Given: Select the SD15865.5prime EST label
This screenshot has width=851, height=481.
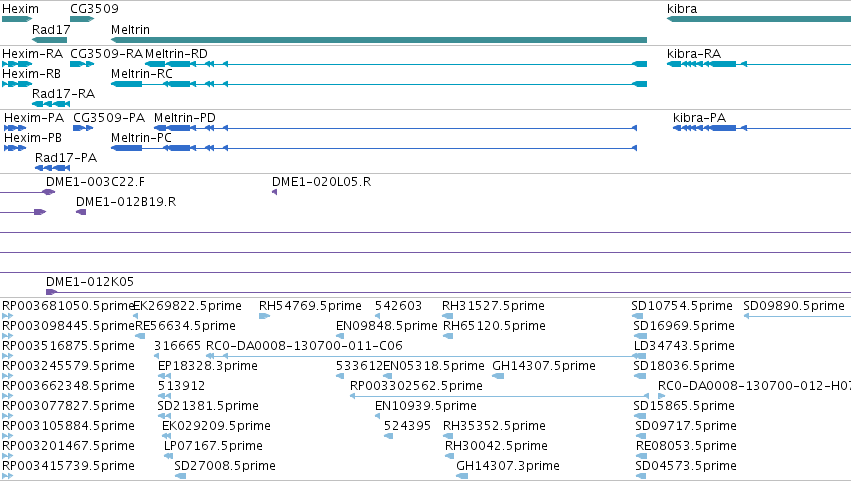Looking at the screenshot, I should [x=684, y=406].
